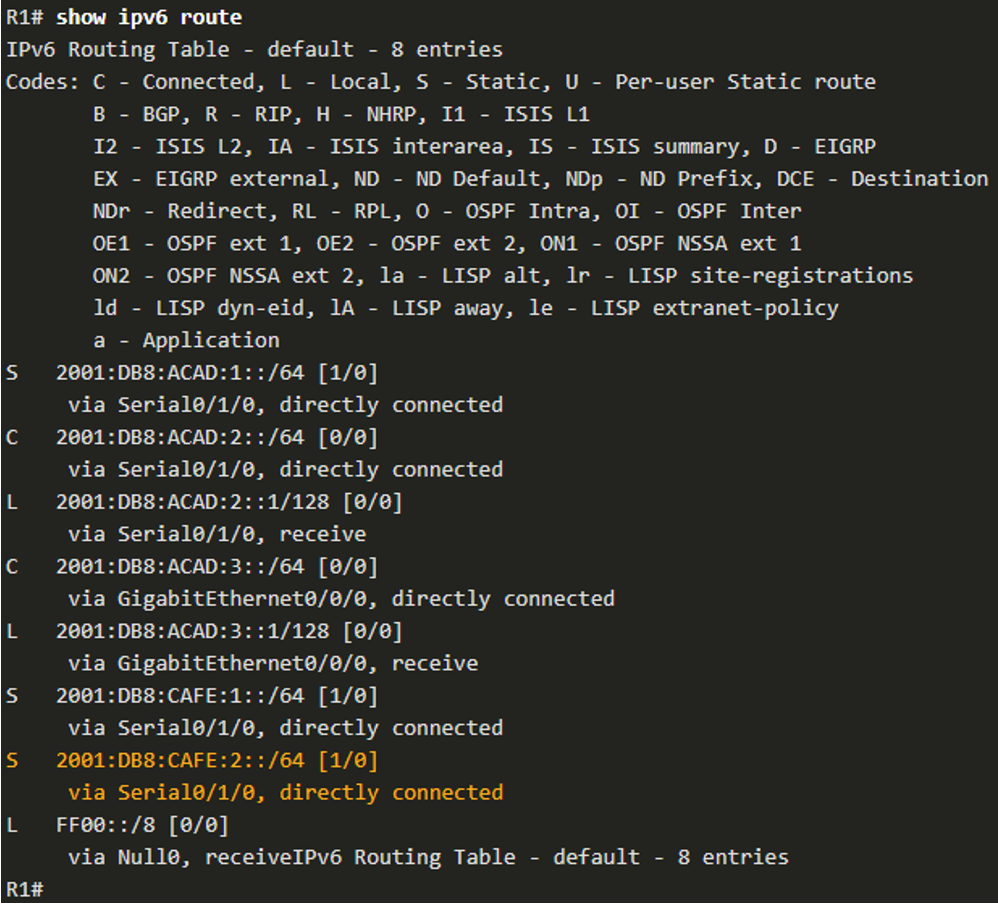This screenshot has width=998, height=904.
Task: Click the 'via GigabitEthernet0/0/0, directly connected' line
Action: pos(342,598)
